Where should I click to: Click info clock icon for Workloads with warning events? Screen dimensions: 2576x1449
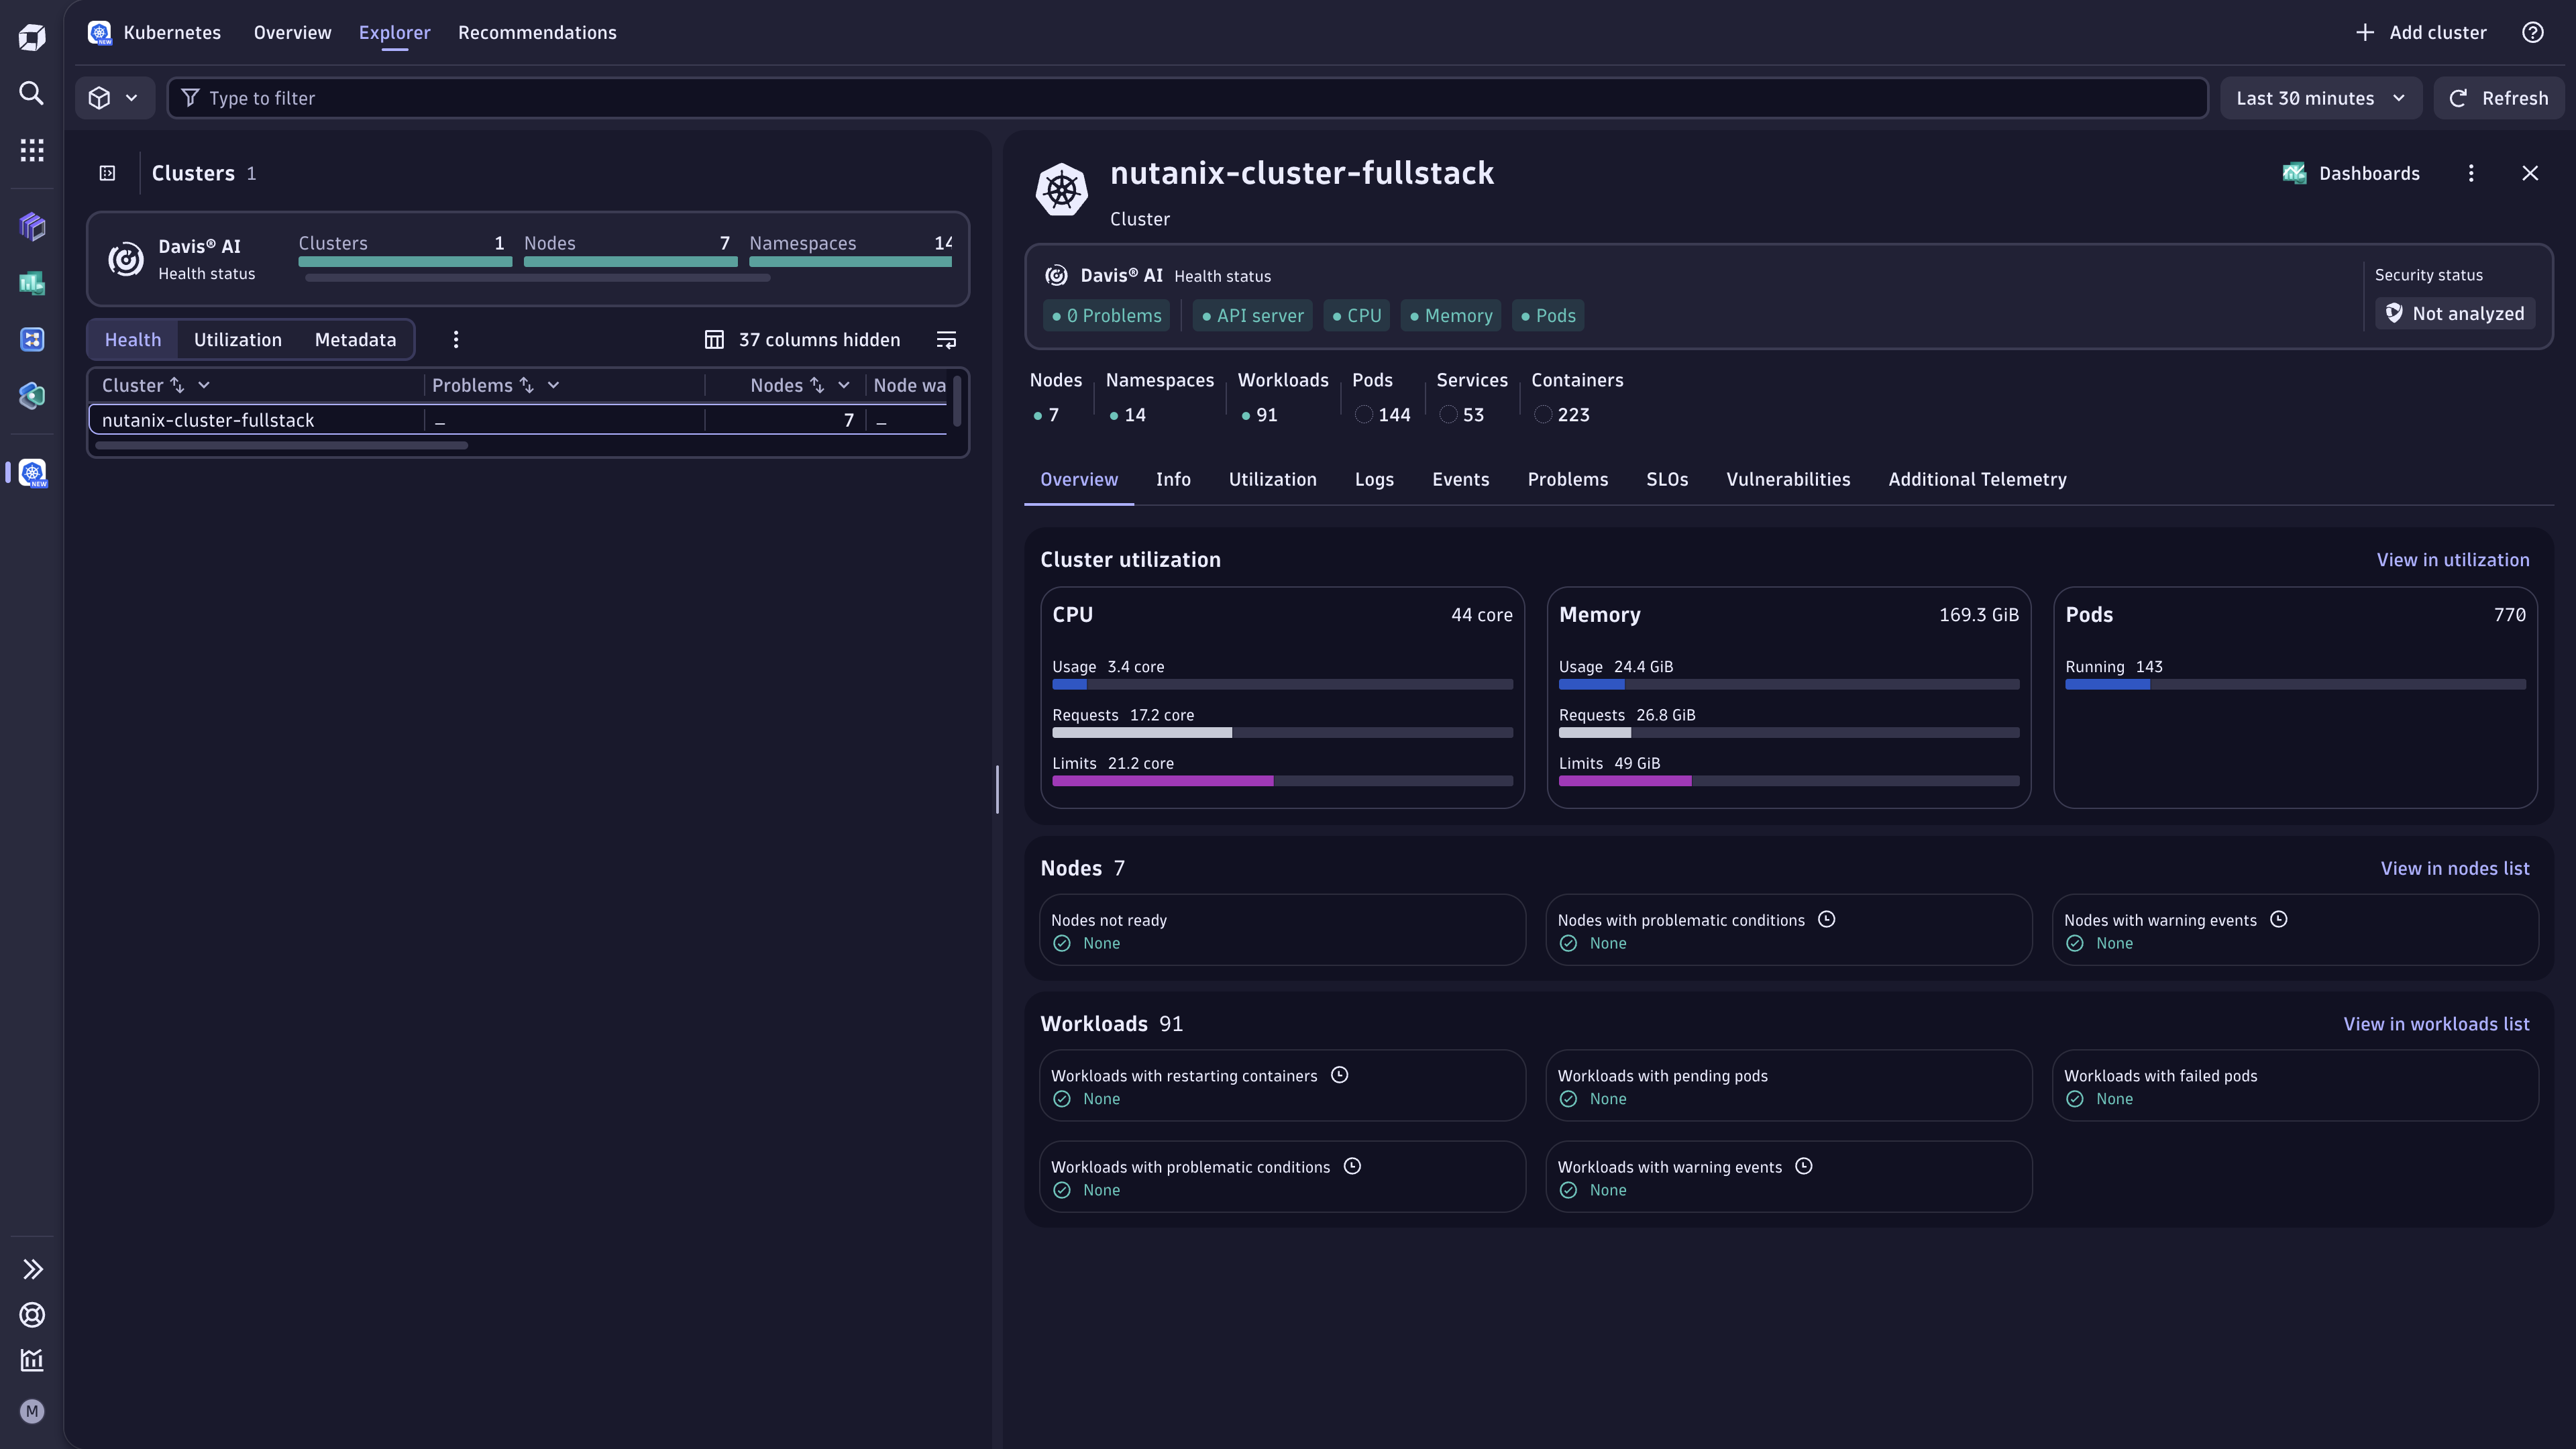coord(1803,1166)
